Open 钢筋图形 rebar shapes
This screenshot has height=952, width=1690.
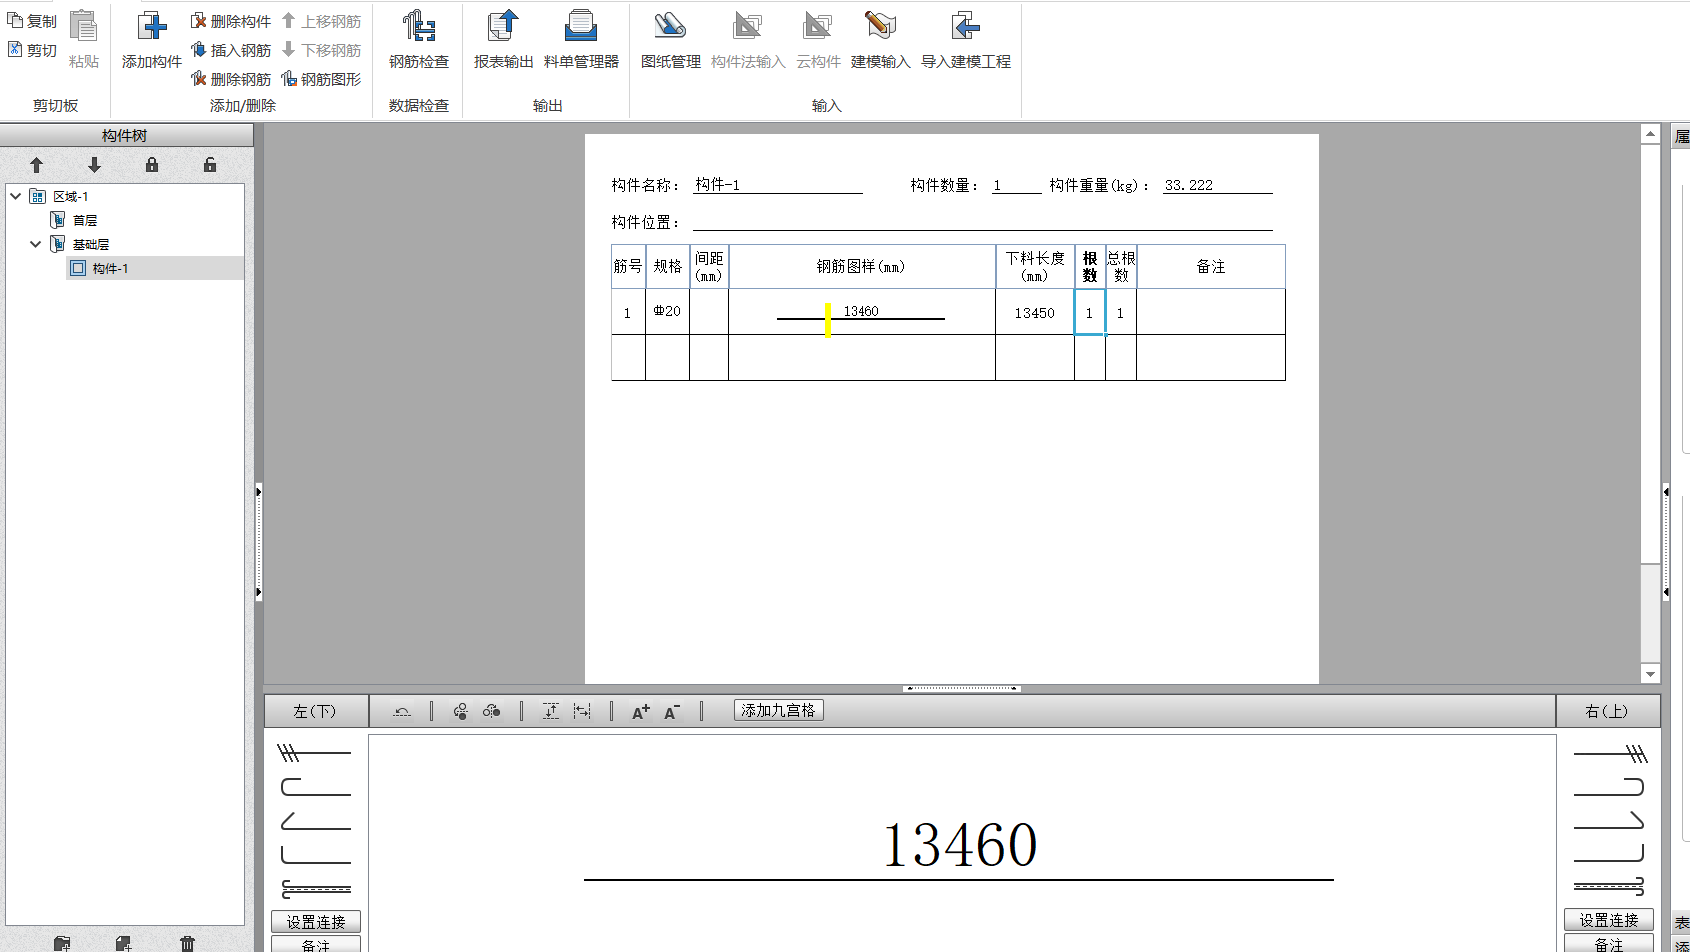[x=321, y=79]
